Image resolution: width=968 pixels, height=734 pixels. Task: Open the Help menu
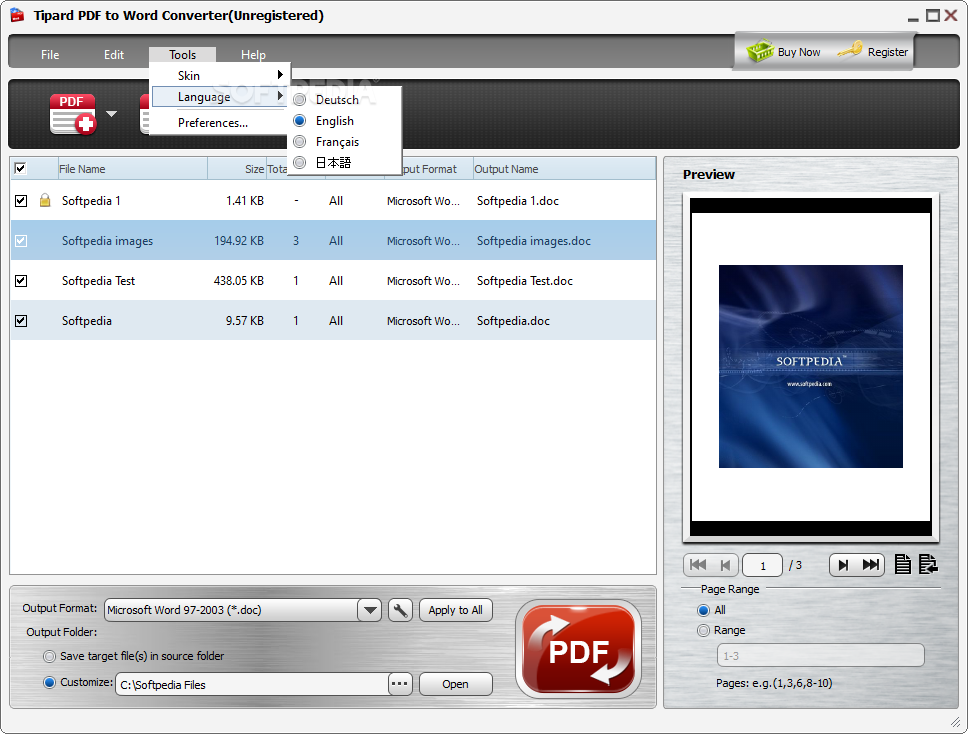(253, 54)
